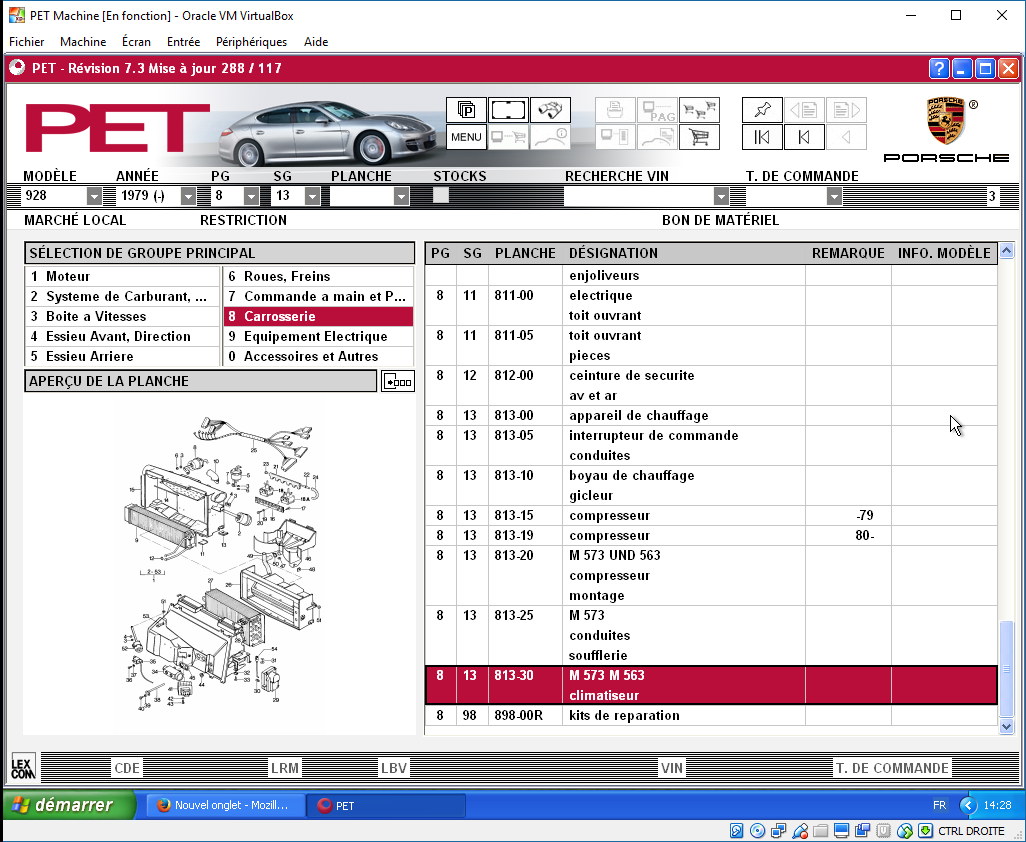Screen dimensions: 1026x842
Task: Click the VirtualBox network status icon
Action: pyautogui.click(x=779, y=831)
